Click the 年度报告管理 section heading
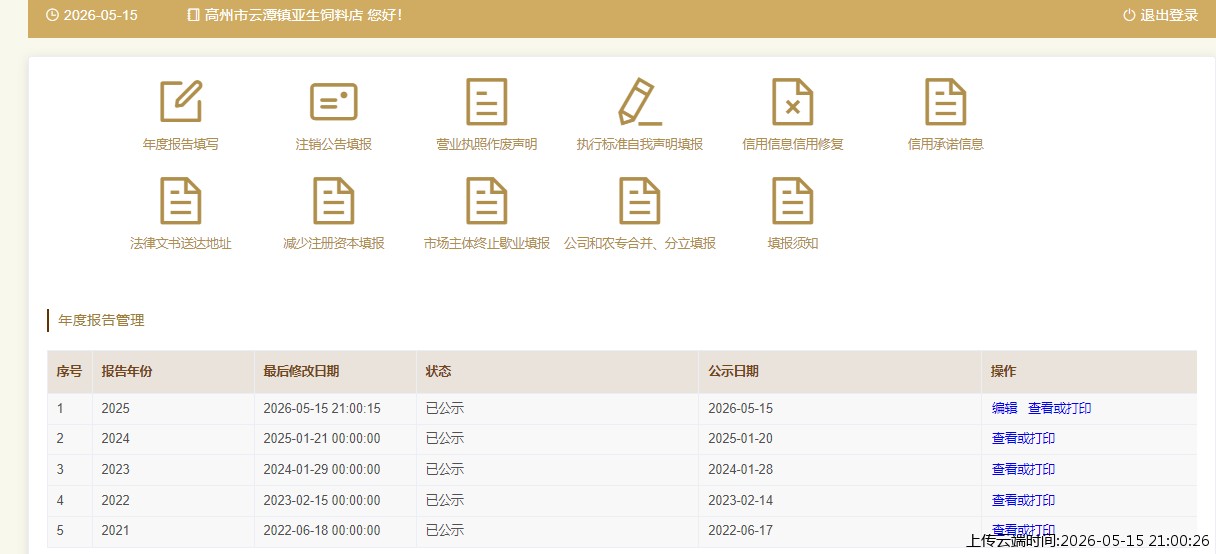The height and width of the screenshot is (554, 1216). pos(102,321)
